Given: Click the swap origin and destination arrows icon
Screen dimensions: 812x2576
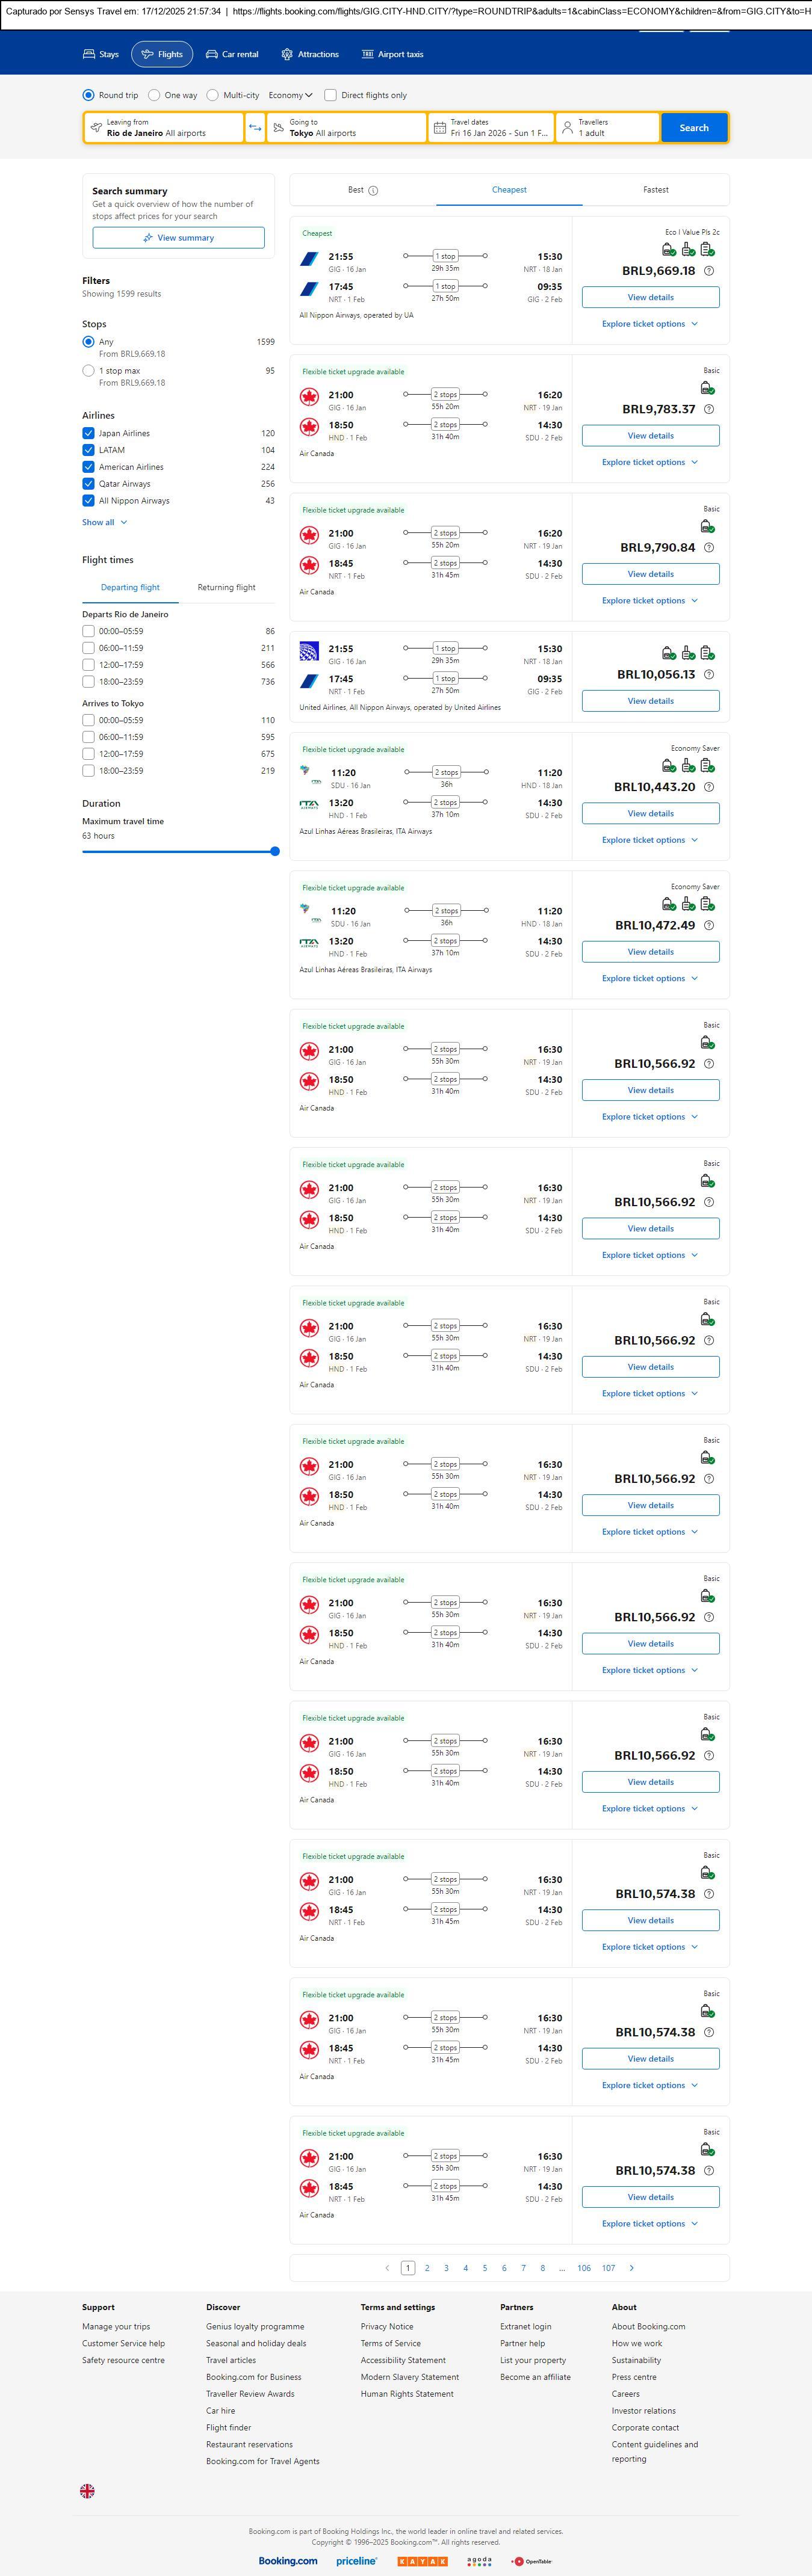Looking at the screenshot, I should (255, 128).
